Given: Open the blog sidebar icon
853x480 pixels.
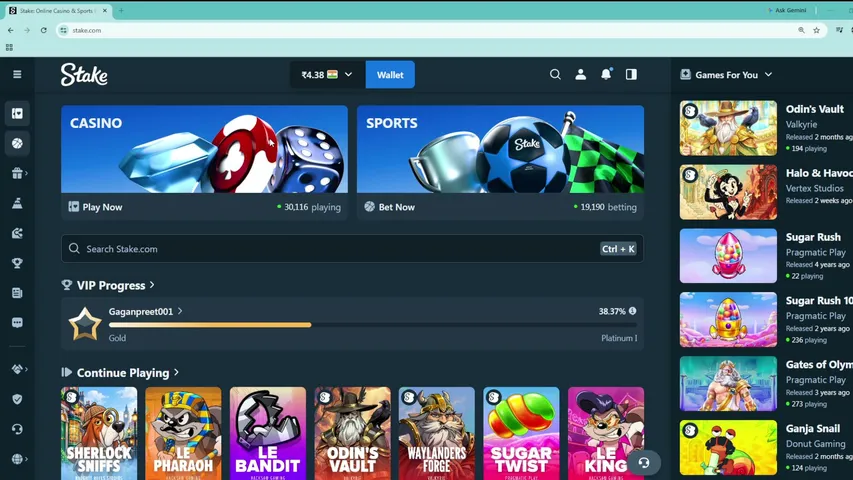Looking at the screenshot, I should [x=17, y=293].
